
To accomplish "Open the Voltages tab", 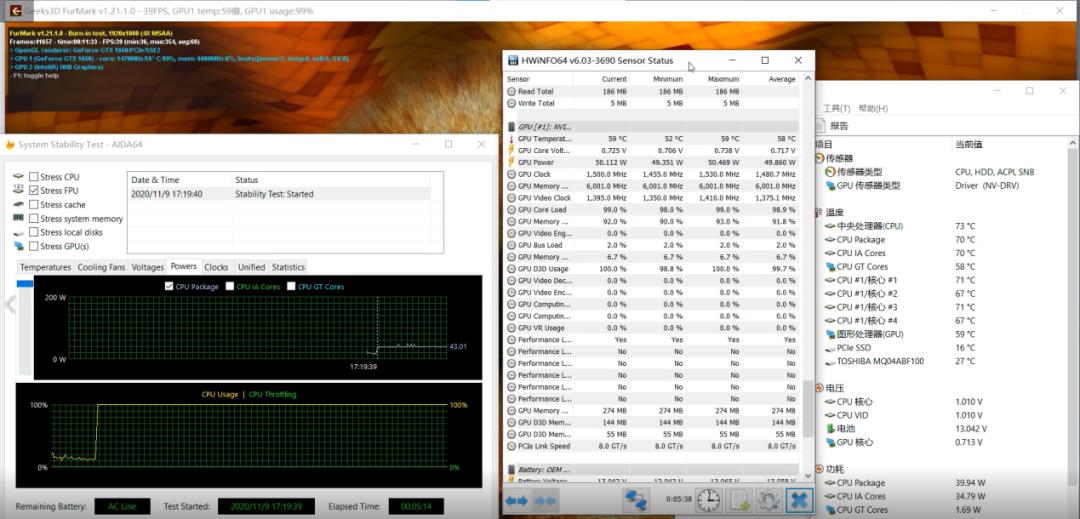I will click(x=148, y=267).
